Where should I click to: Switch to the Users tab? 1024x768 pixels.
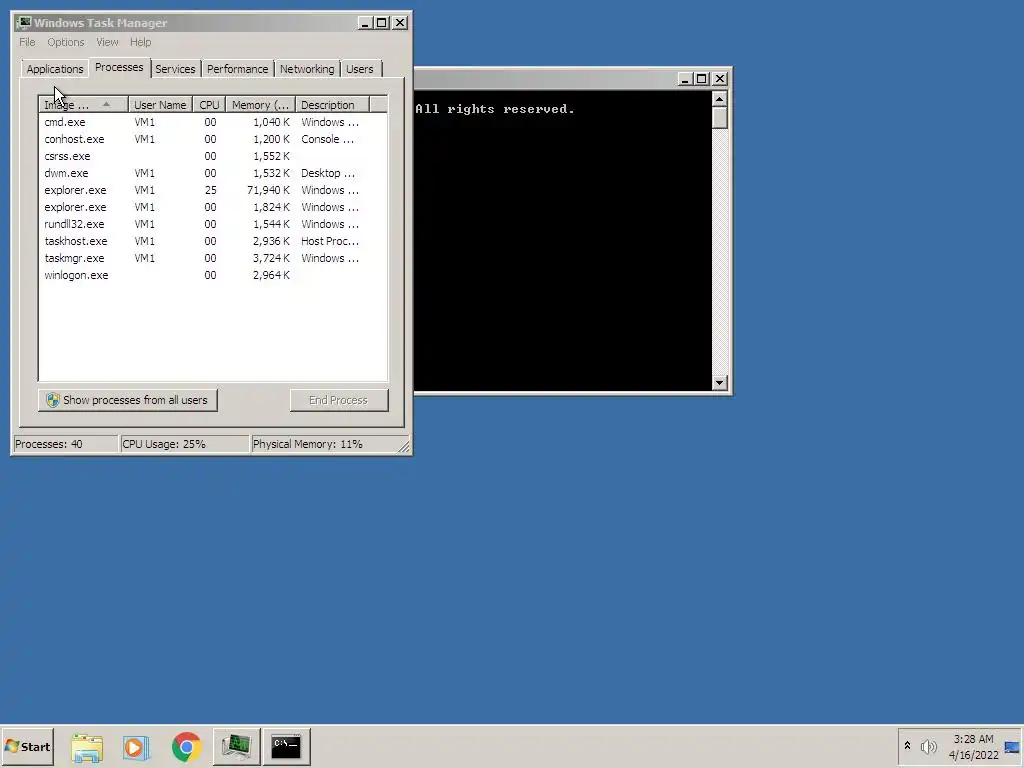point(360,69)
